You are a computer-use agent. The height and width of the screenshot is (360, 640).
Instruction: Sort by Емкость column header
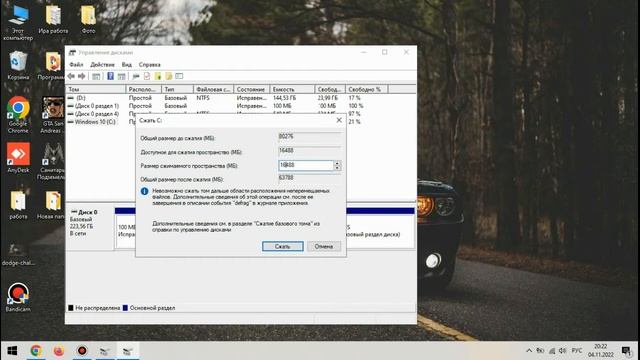tap(292, 89)
